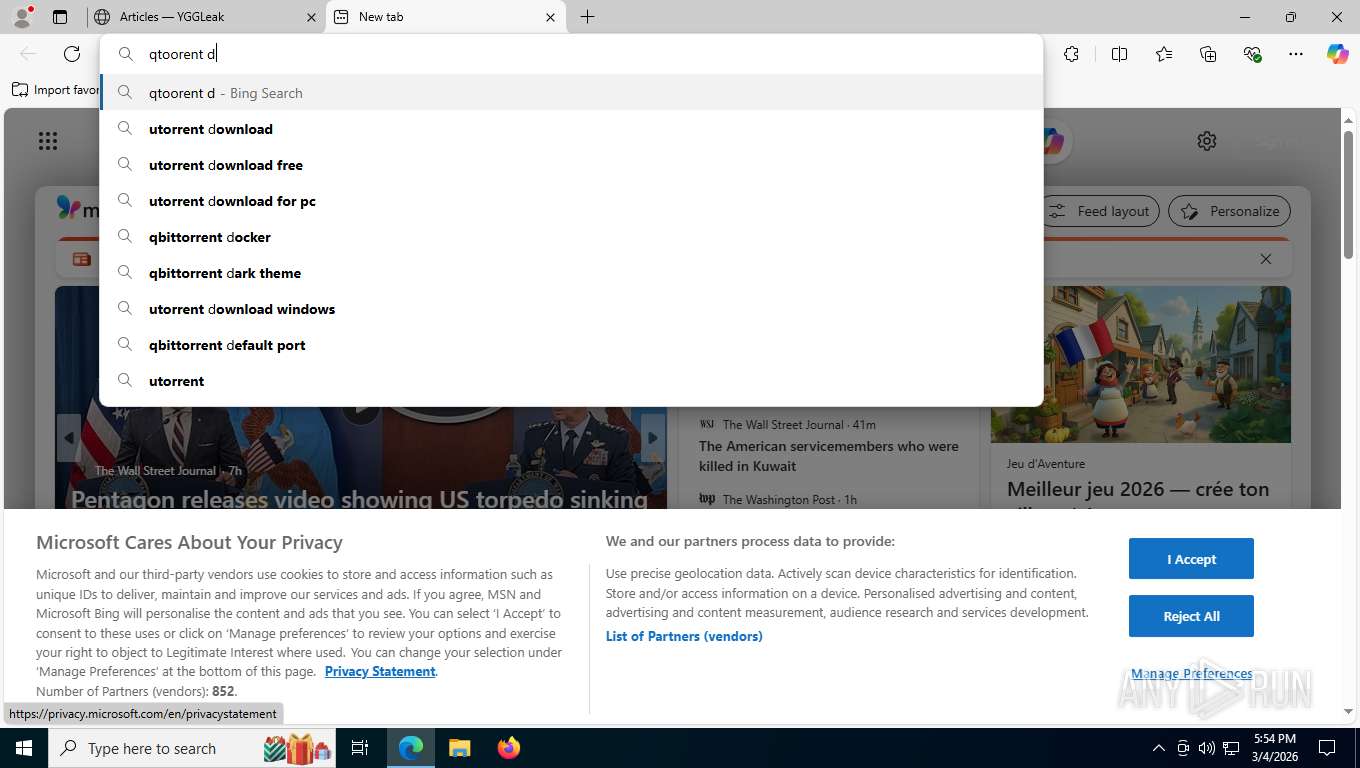Open the new tab page apps grid

[x=48, y=141]
